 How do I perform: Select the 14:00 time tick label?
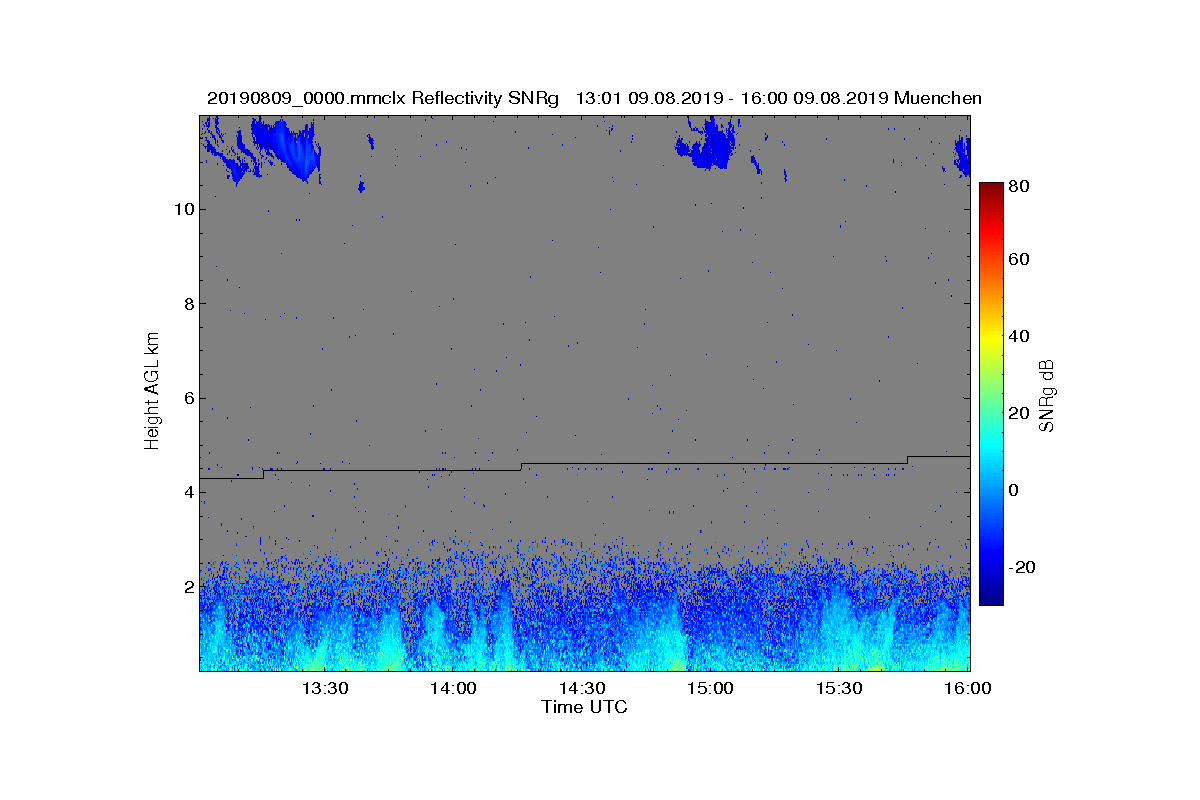(x=453, y=688)
